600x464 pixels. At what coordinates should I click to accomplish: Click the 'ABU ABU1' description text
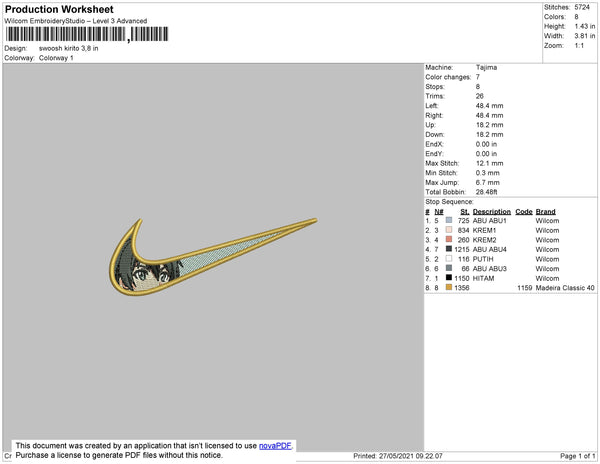click(x=489, y=221)
